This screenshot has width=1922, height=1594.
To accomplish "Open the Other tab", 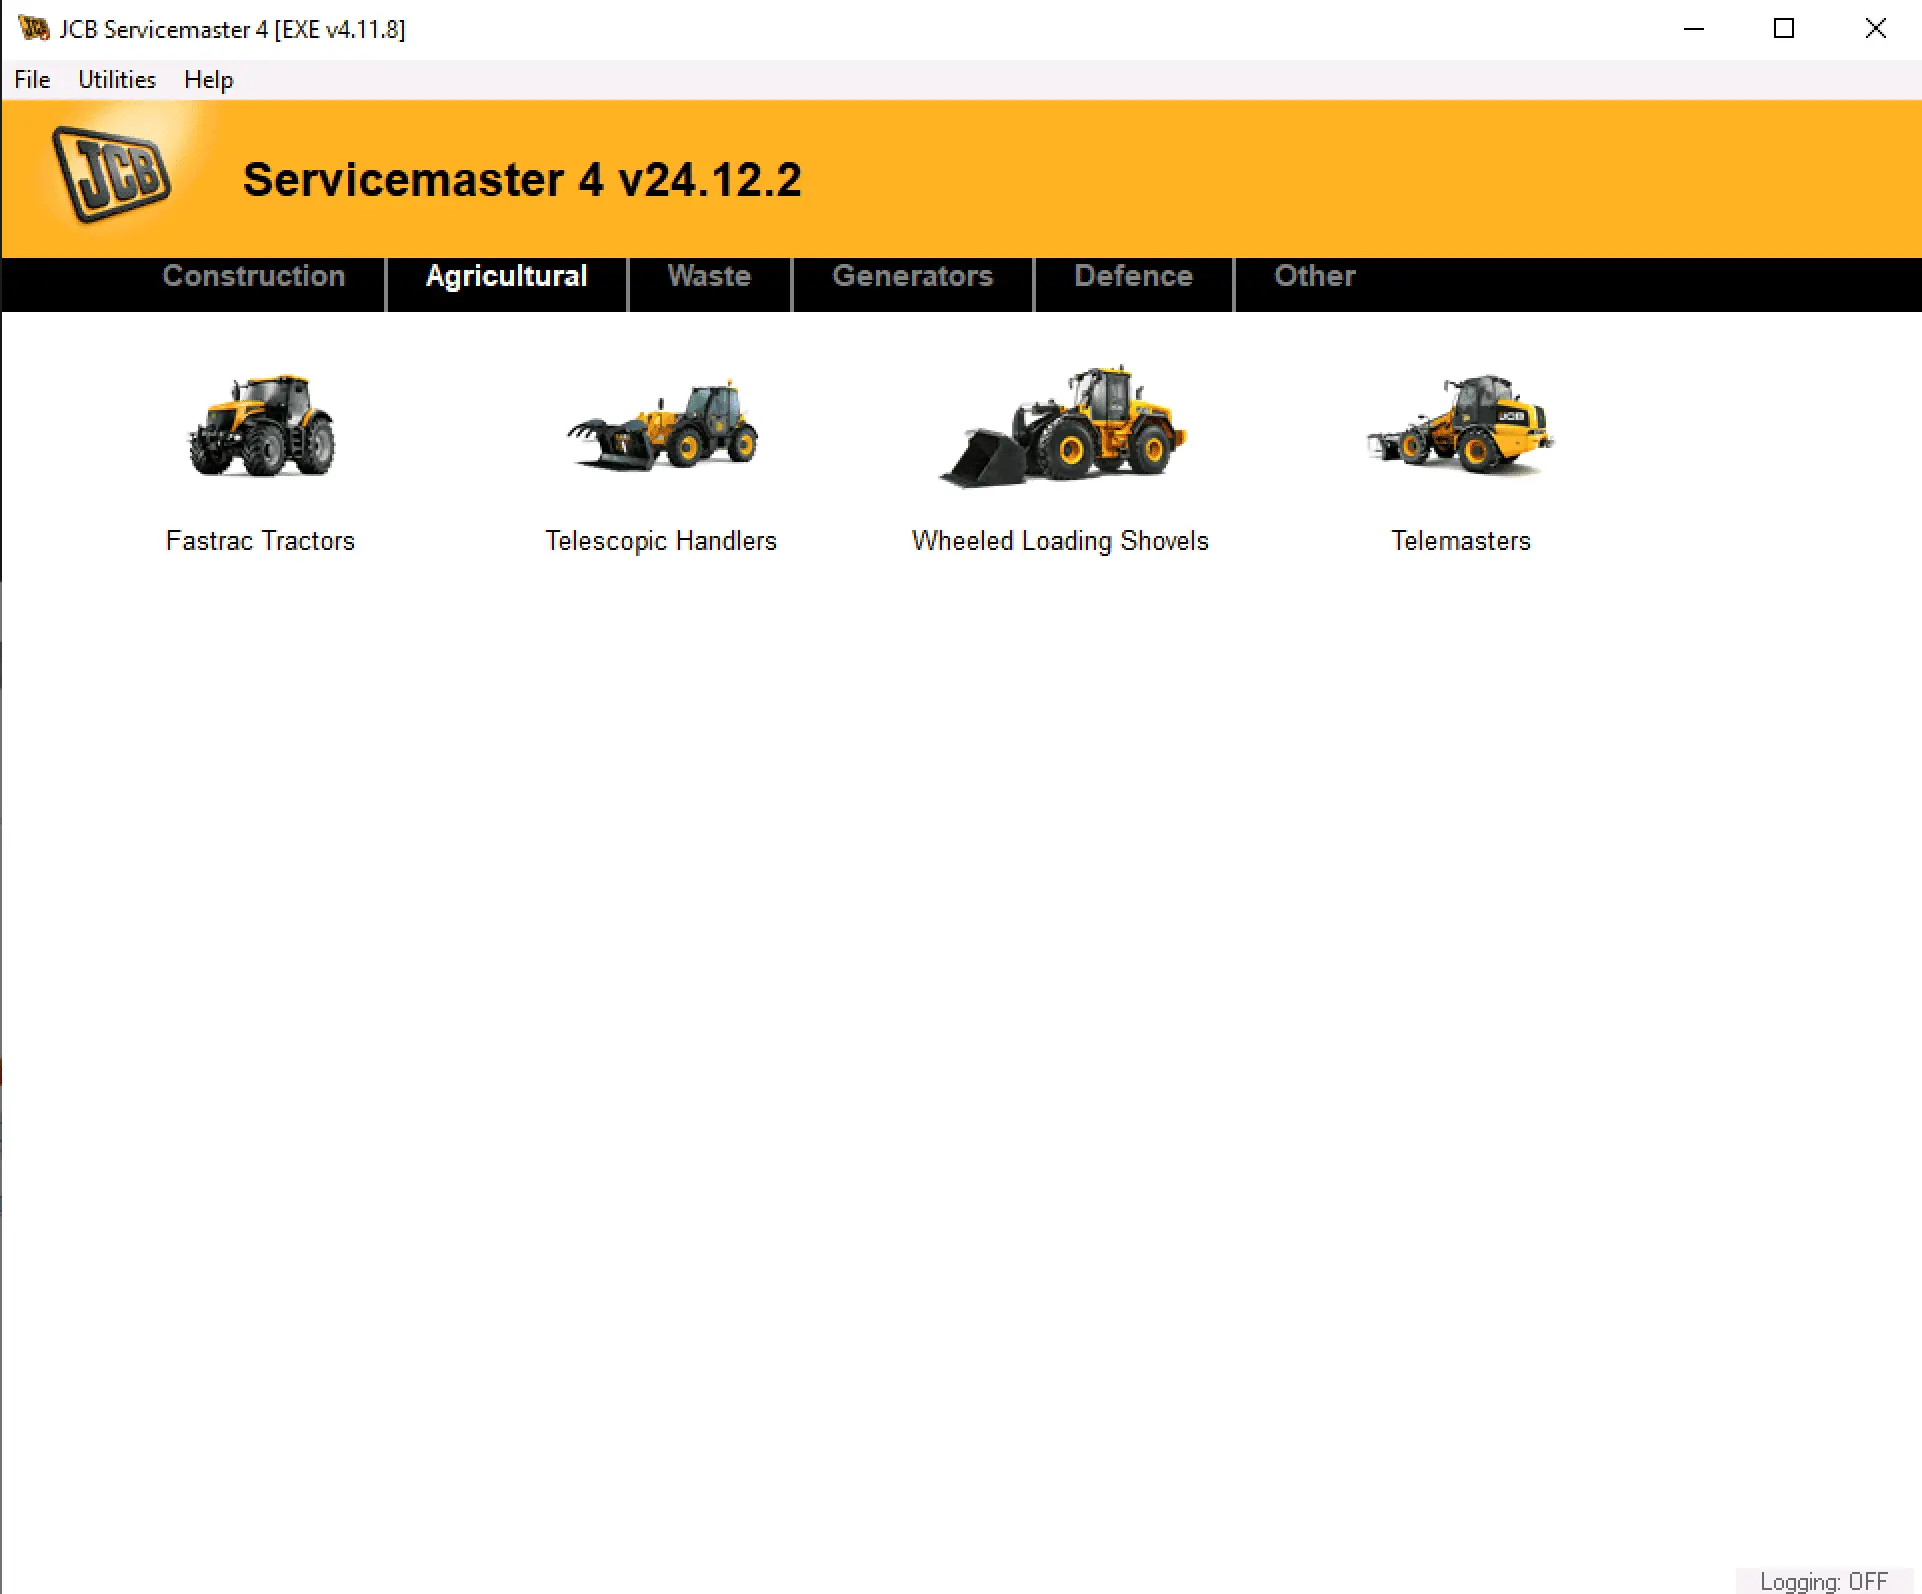I will pyautogui.click(x=1315, y=276).
